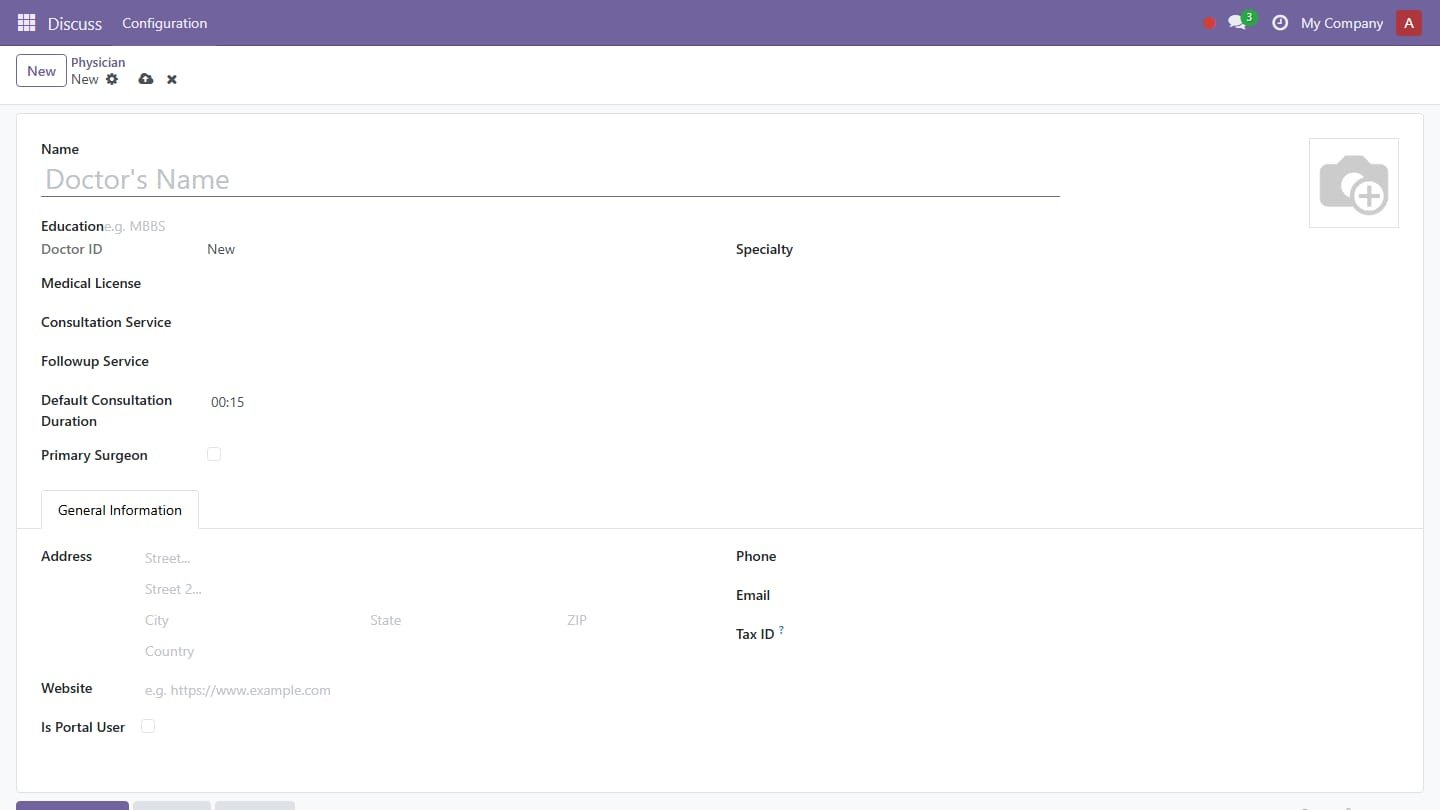Save the record with the cloud icon
1440x810 pixels.
pyautogui.click(x=146, y=79)
